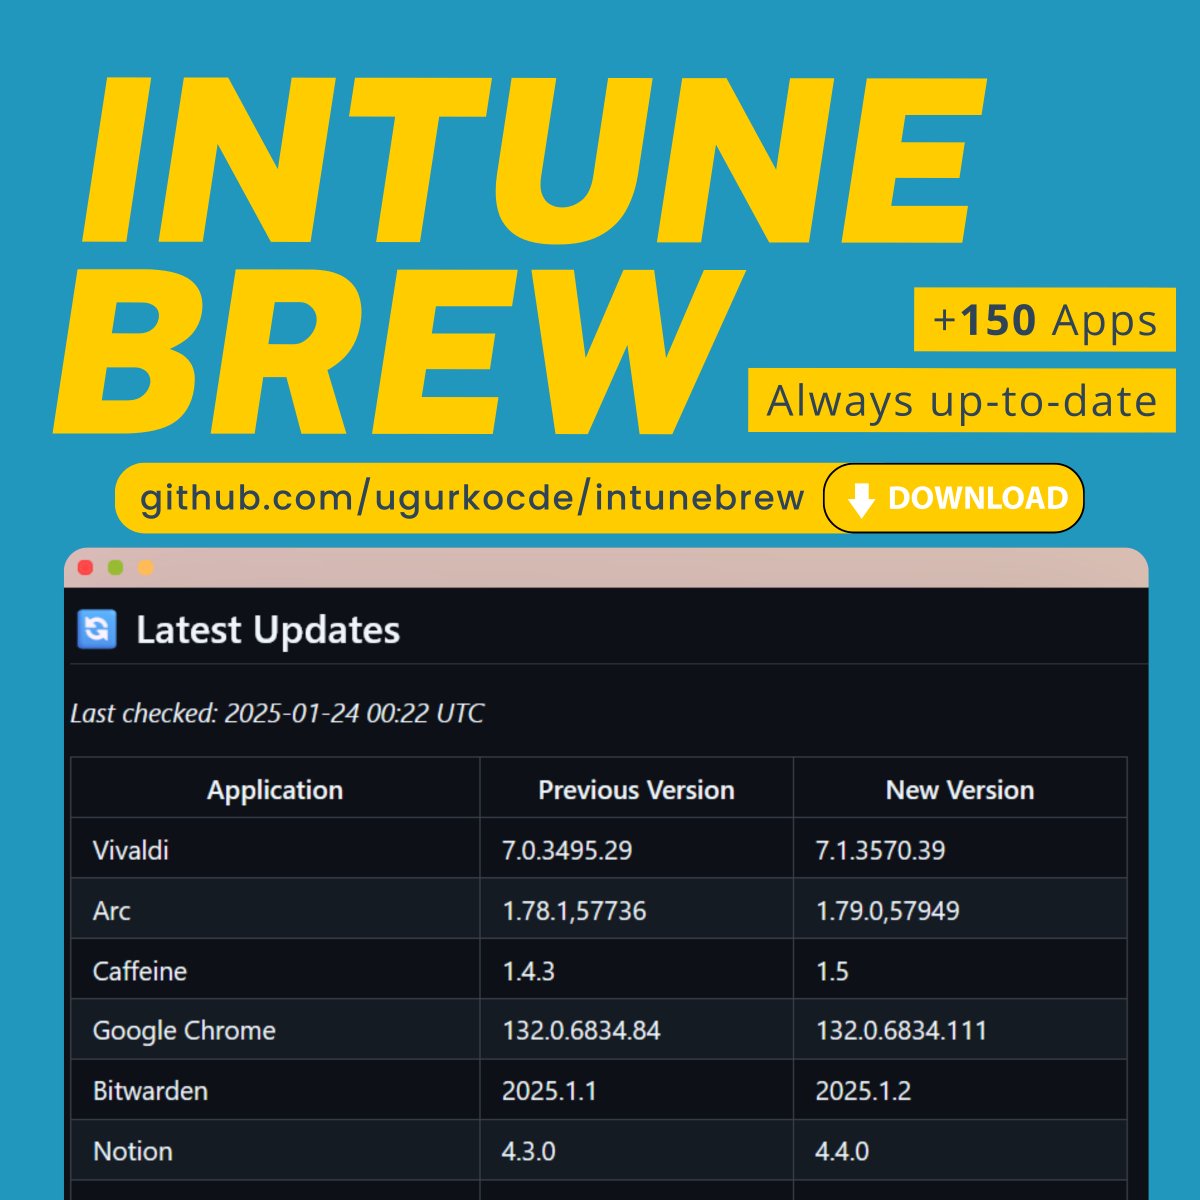Click Arc new version 1.79.0,57949
Screen dimensions: 1200x1200
pyautogui.click(x=887, y=911)
